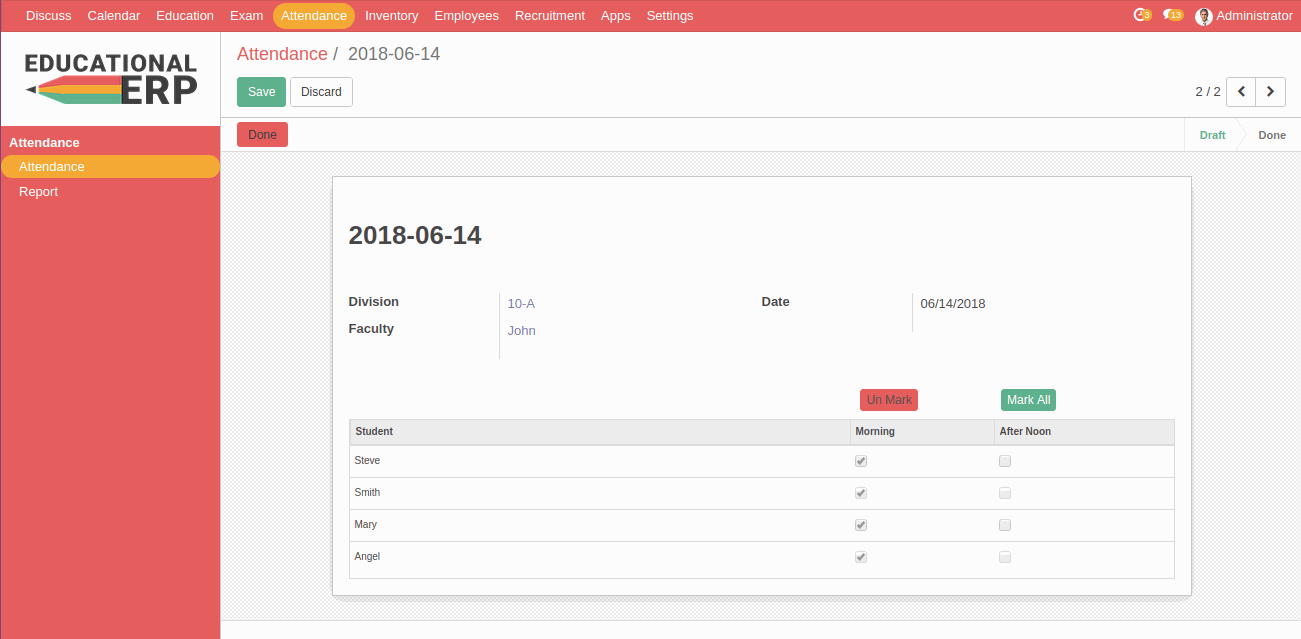This screenshot has width=1301, height=639.
Task: Go to next record arrow
Action: (1270, 92)
